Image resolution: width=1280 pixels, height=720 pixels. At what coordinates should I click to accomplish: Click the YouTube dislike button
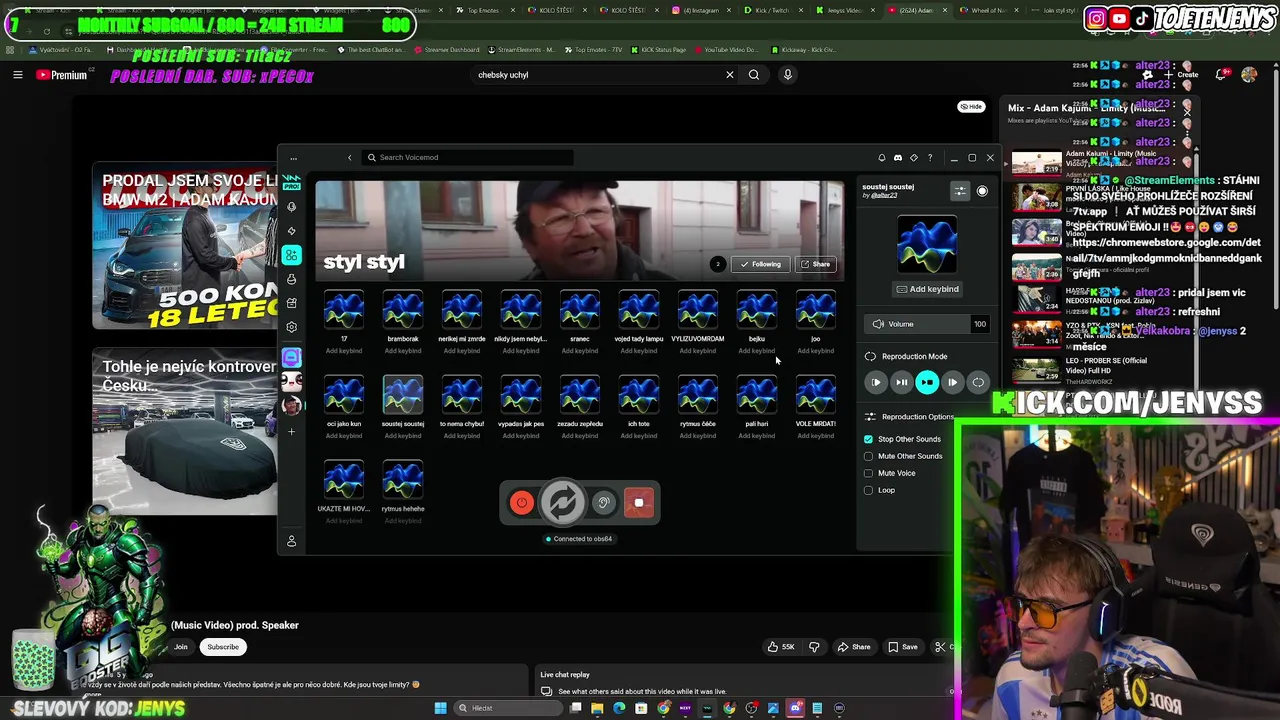click(x=814, y=647)
